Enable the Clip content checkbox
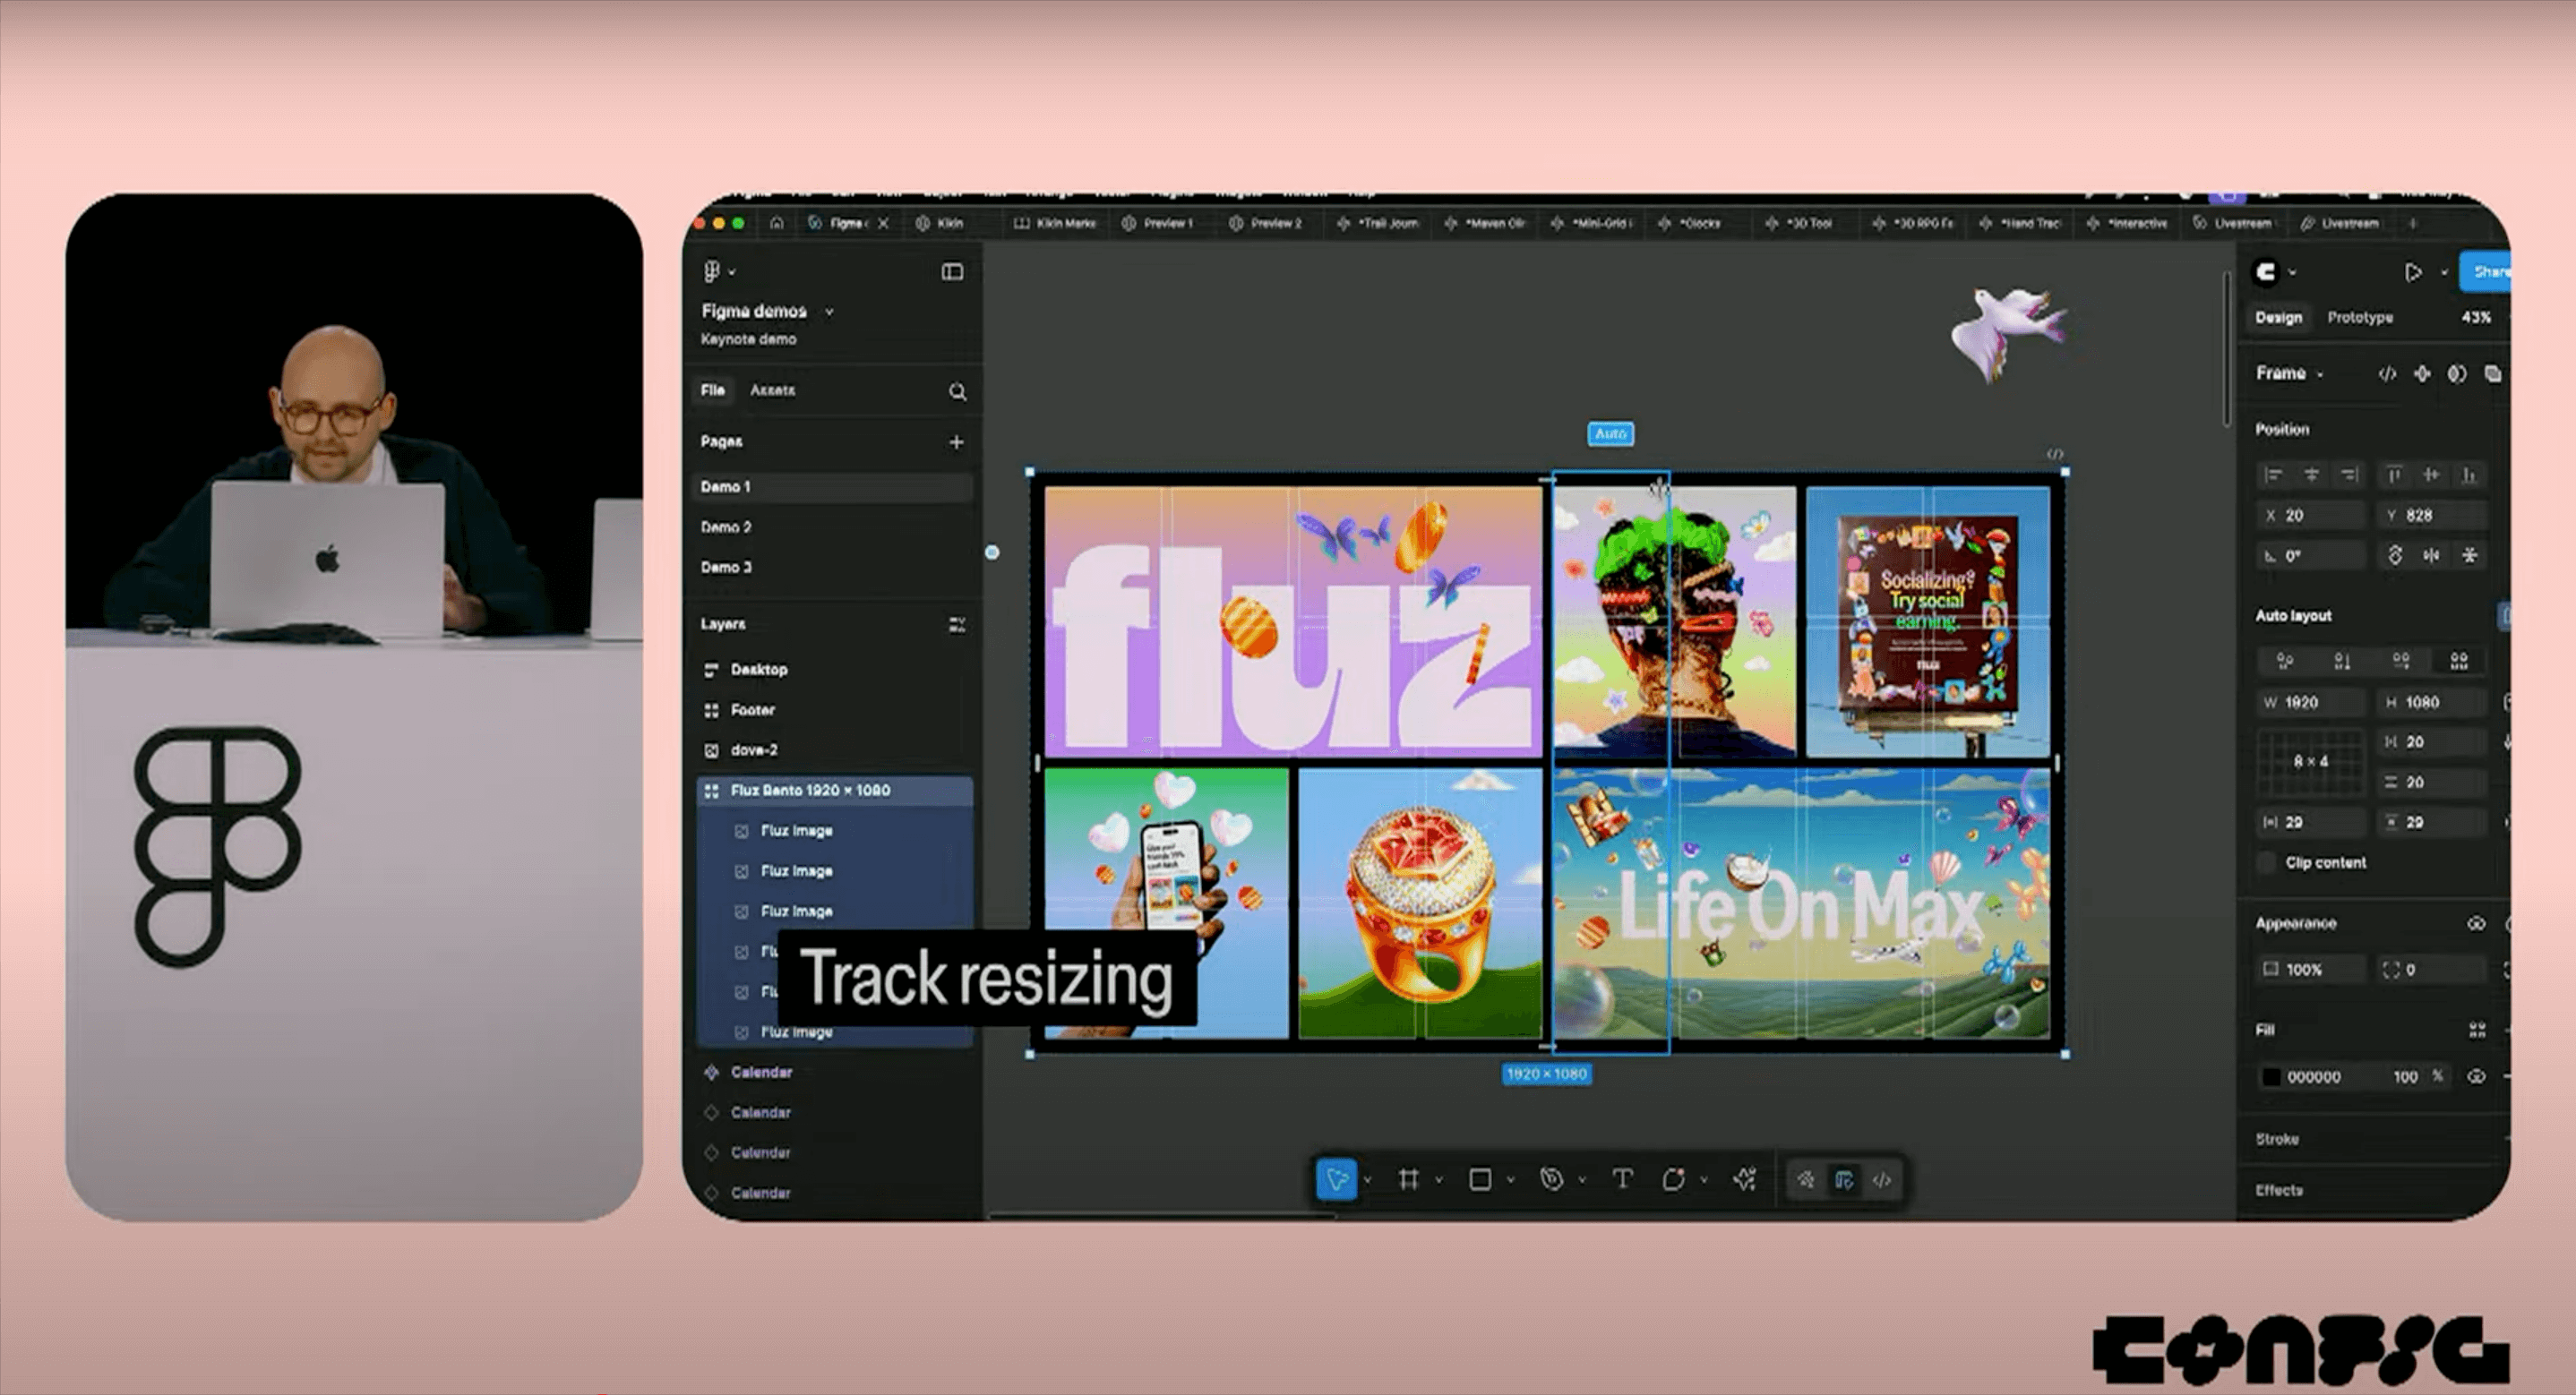Screen dimensions: 2576x1395 [2267, 862]
